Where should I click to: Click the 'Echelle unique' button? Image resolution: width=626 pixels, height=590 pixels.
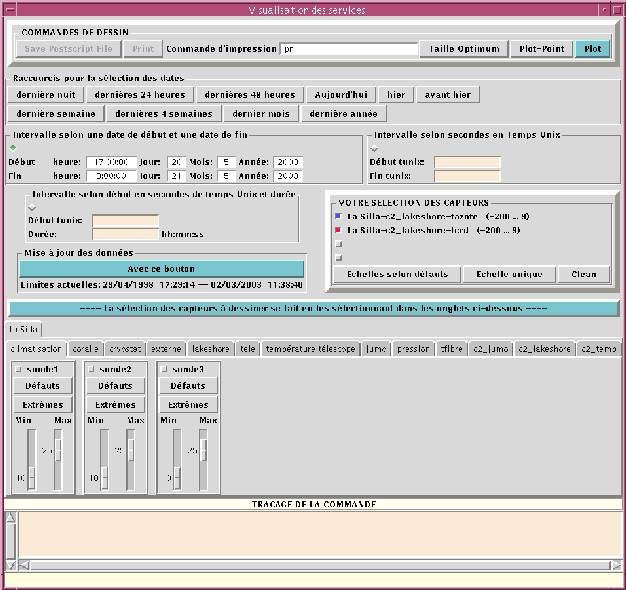(x=510, y=274)
